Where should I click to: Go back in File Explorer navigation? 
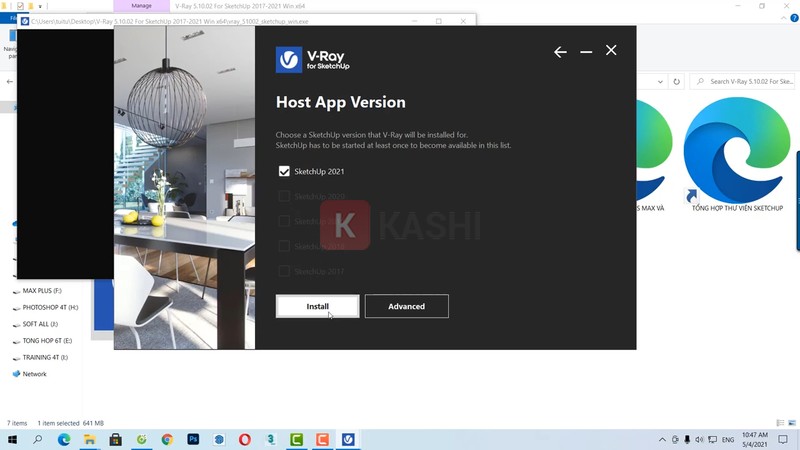tap(10, 82)
